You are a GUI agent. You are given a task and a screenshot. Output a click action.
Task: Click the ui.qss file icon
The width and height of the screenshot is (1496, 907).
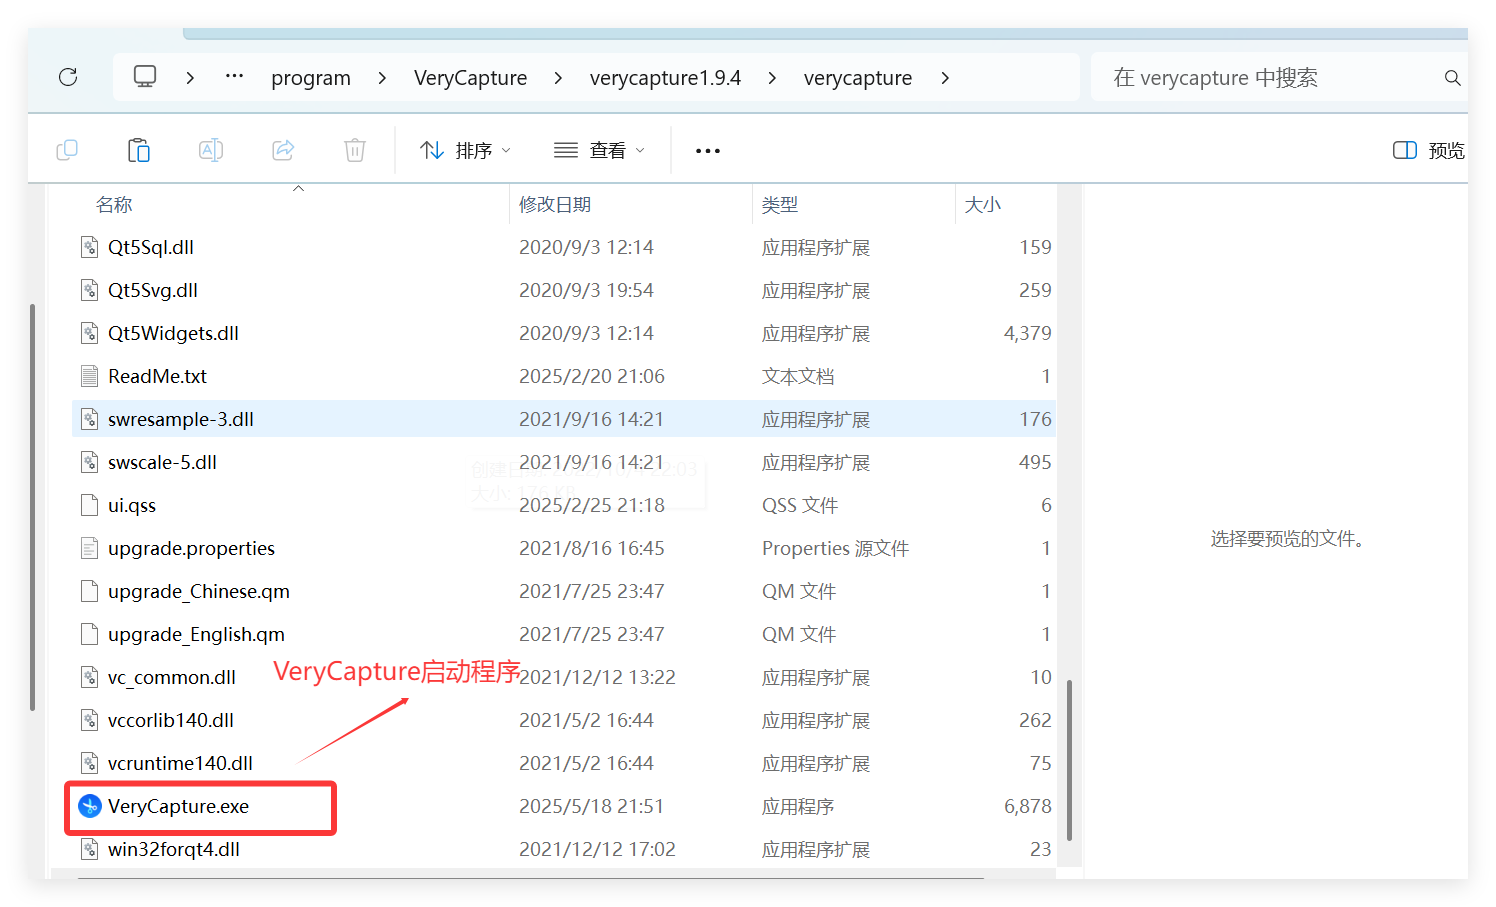point(90,505)
